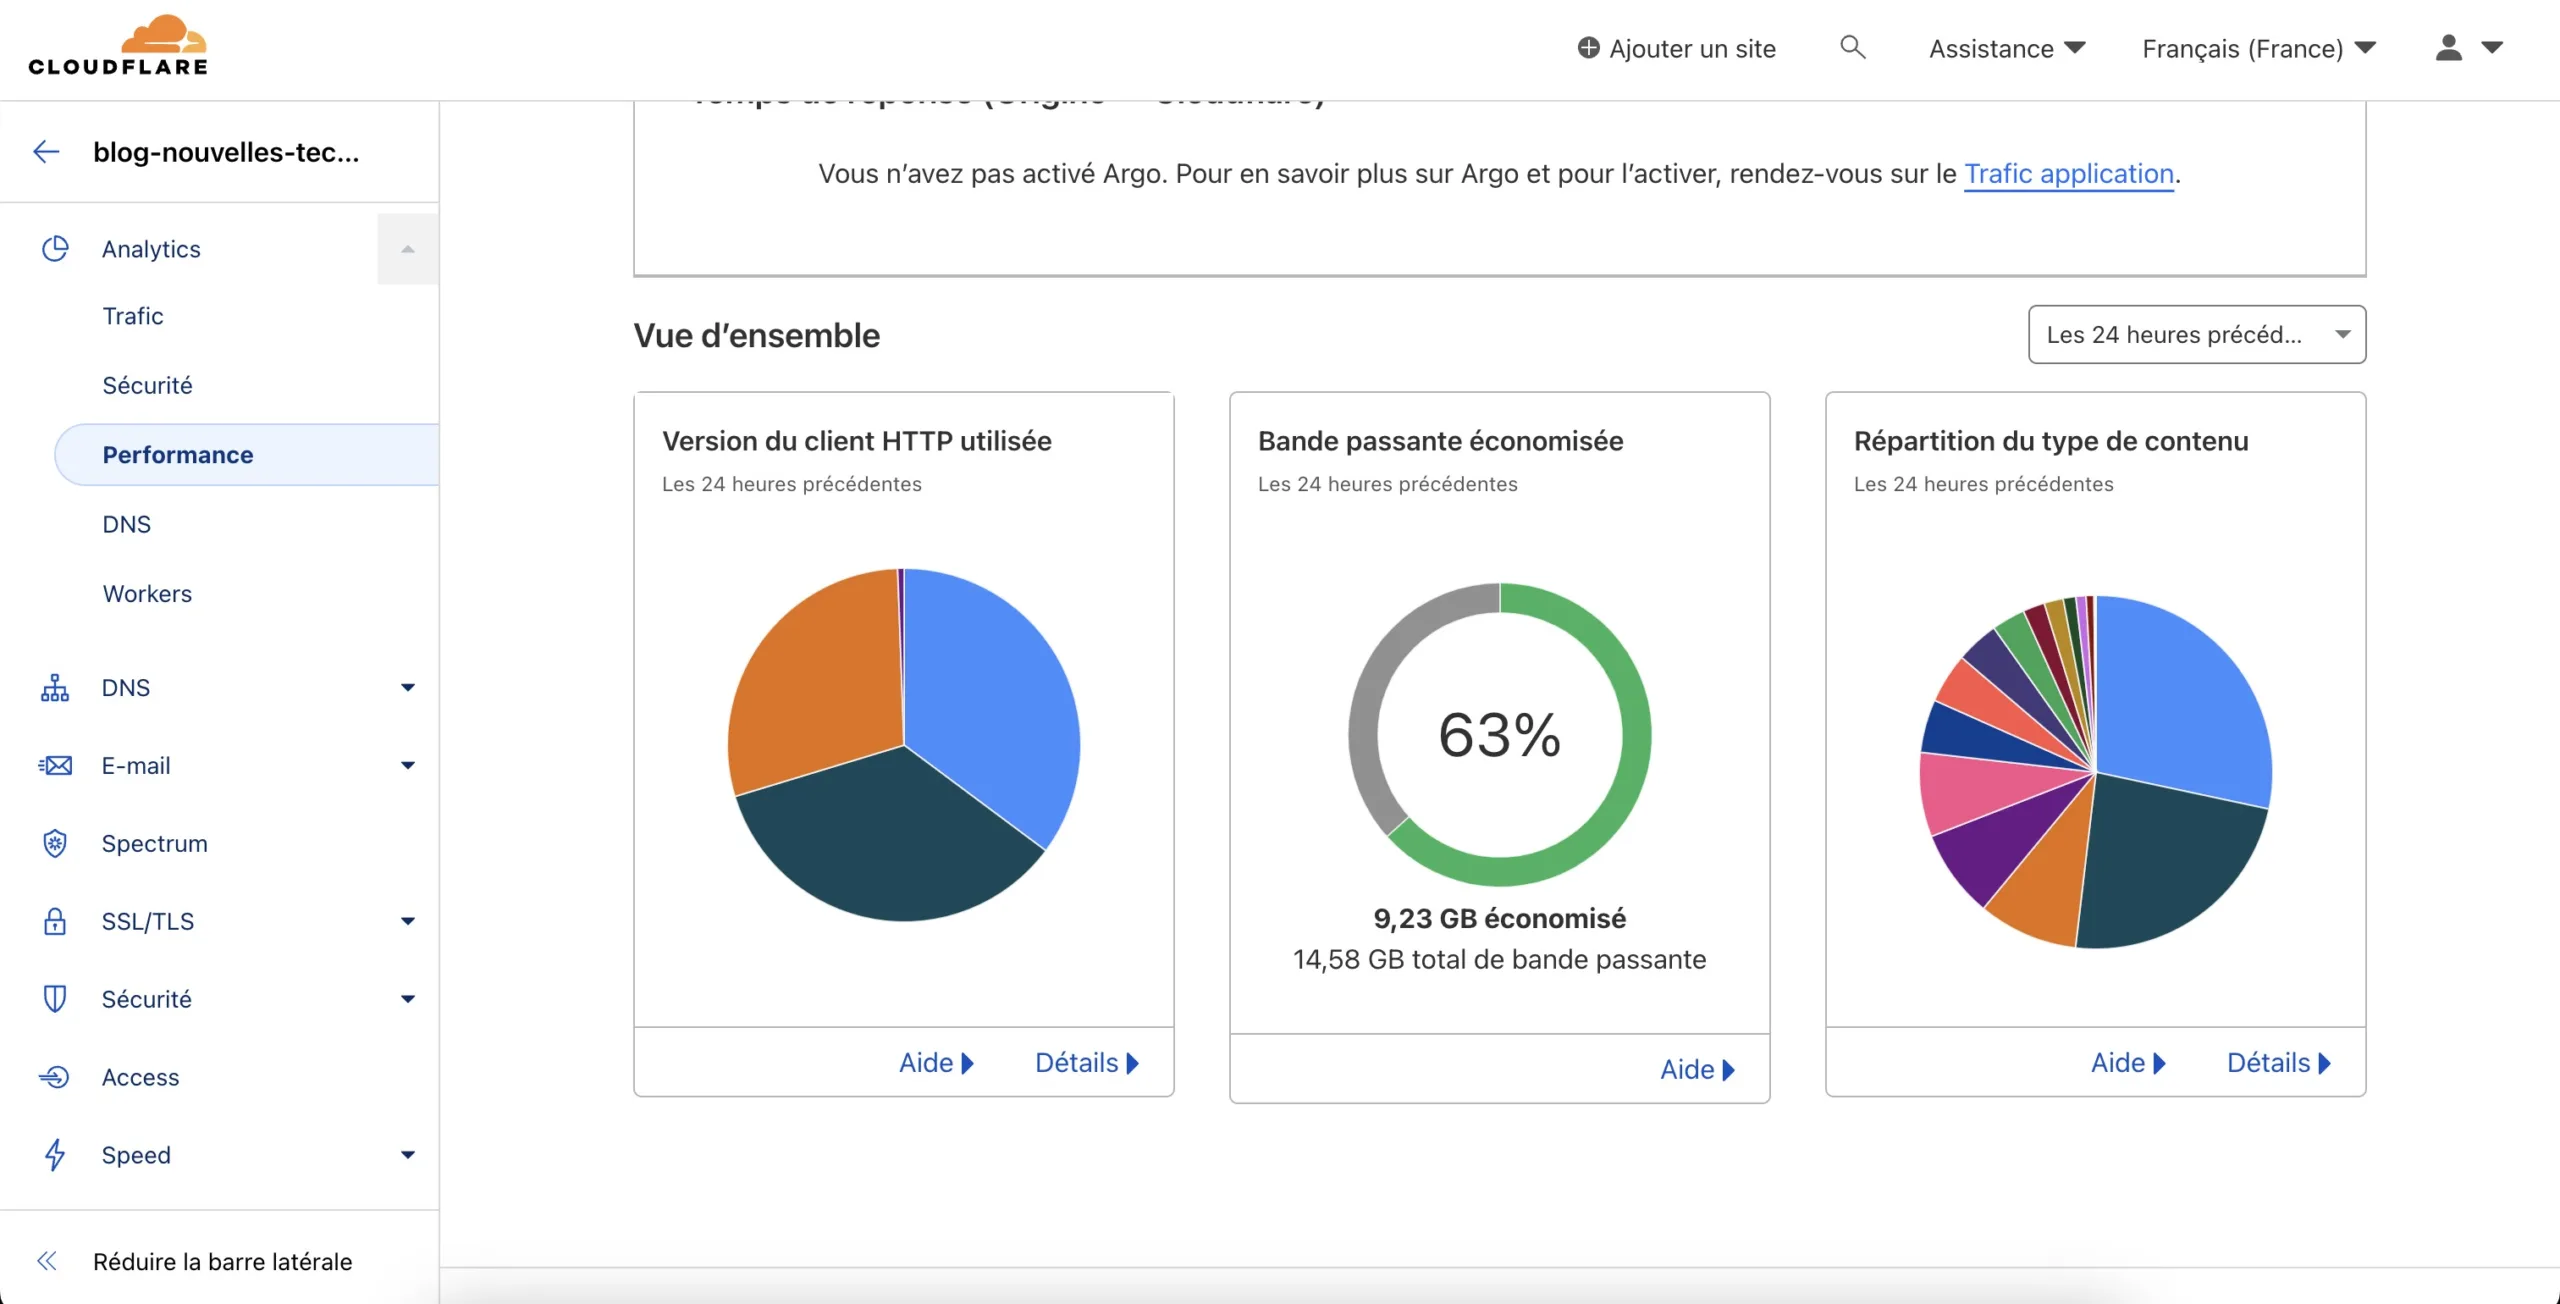
Task: Click the Version du client HTTP utilisée title
Action: tap(856, 441)
